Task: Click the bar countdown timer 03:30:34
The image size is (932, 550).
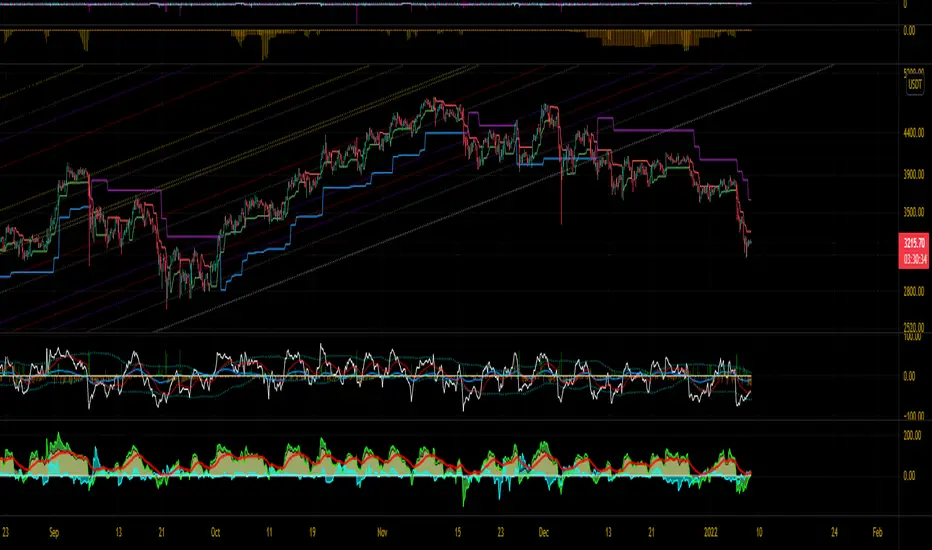Action: [914, 259]
